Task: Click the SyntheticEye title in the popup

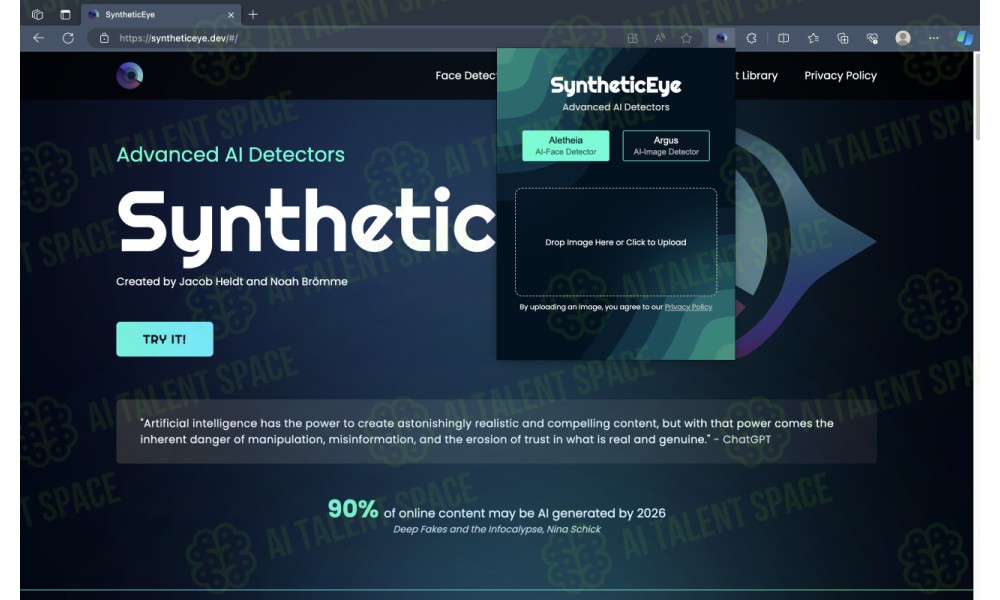Action: click(x=615, y=85)
